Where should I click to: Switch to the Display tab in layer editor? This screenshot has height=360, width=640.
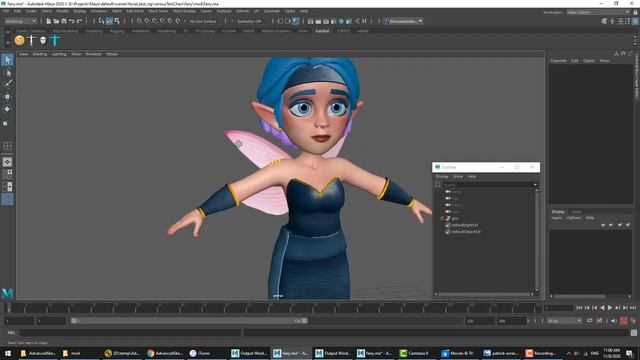(x=558, y=211)
